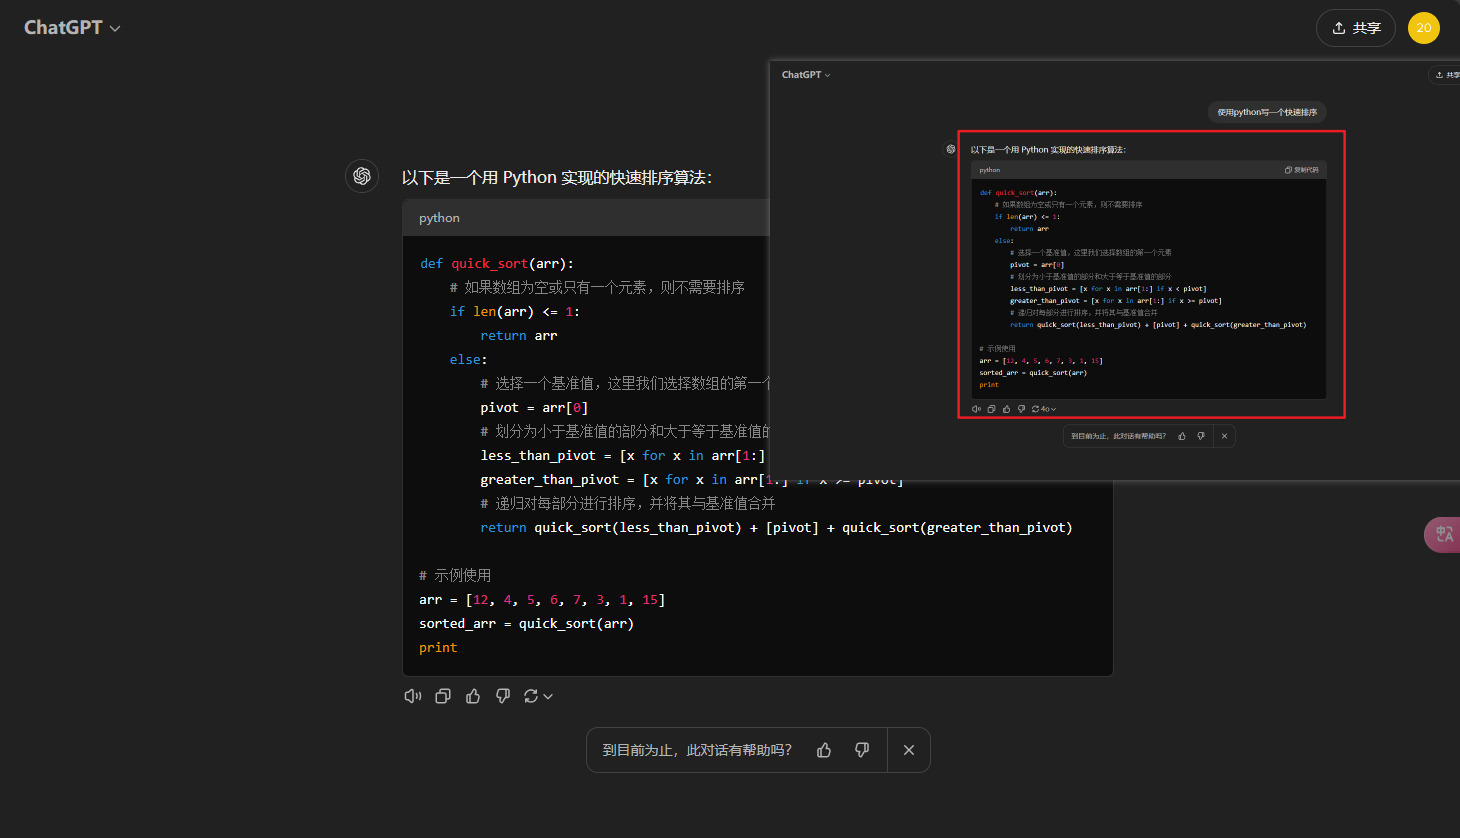Click the read aloud speaker icon below main code
This screenshot has width=1460, height=838.
click(413, 696)
